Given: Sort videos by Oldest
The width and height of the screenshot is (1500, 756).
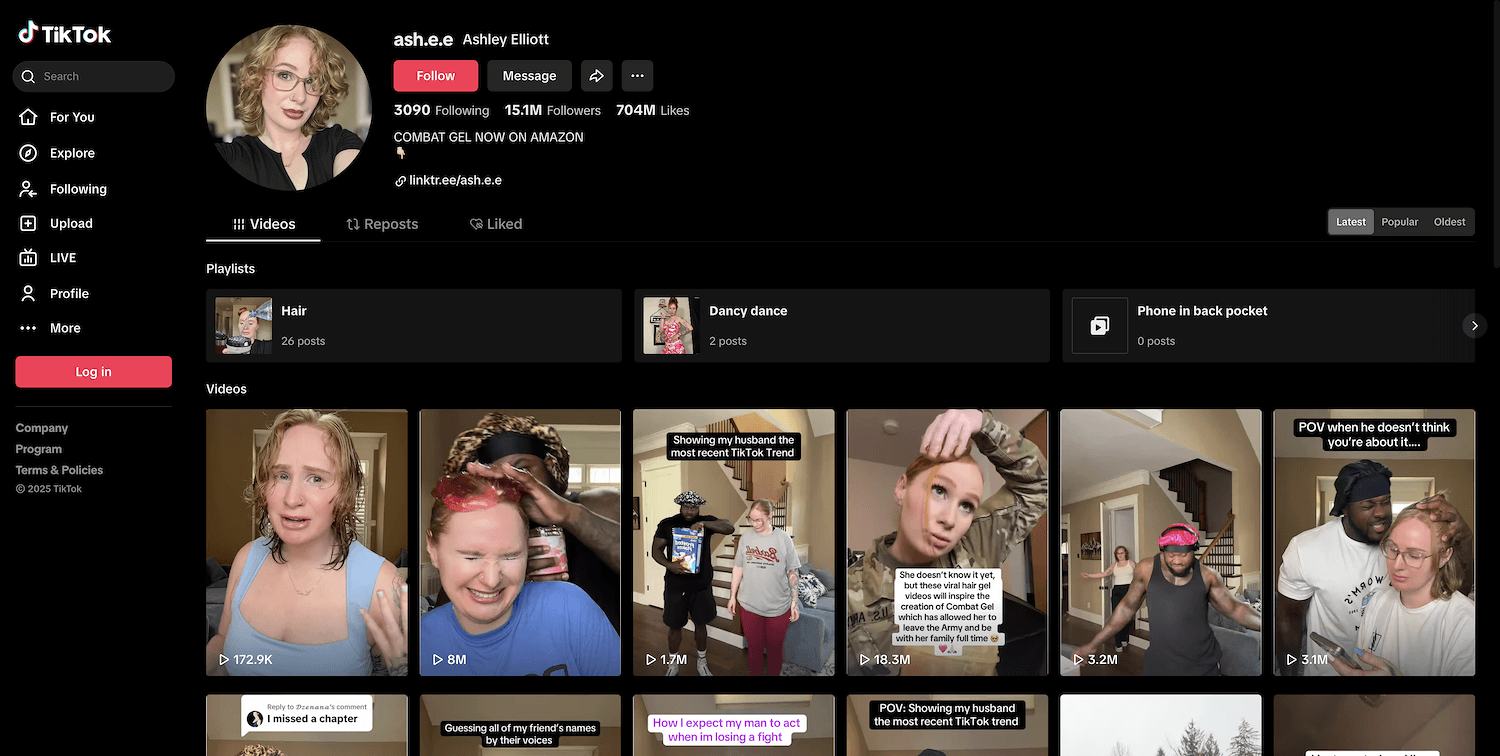Looking at the screenshot, I should [1449, 222].
